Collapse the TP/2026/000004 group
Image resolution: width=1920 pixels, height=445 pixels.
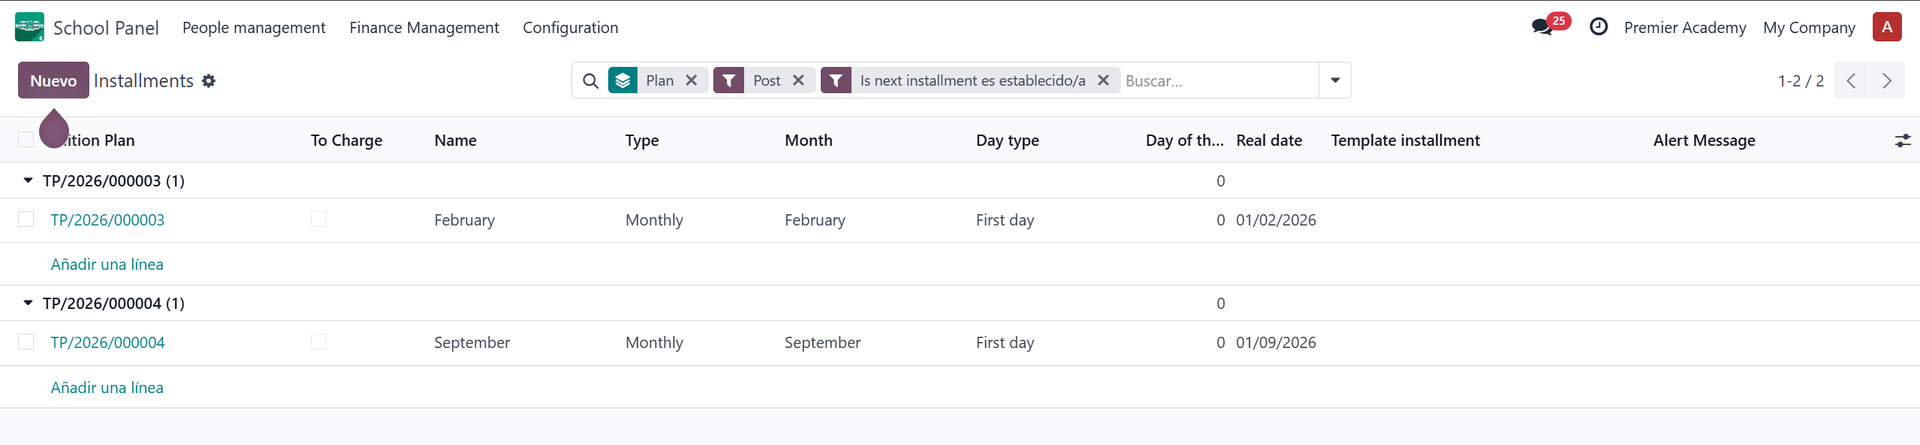pos(28,303)
